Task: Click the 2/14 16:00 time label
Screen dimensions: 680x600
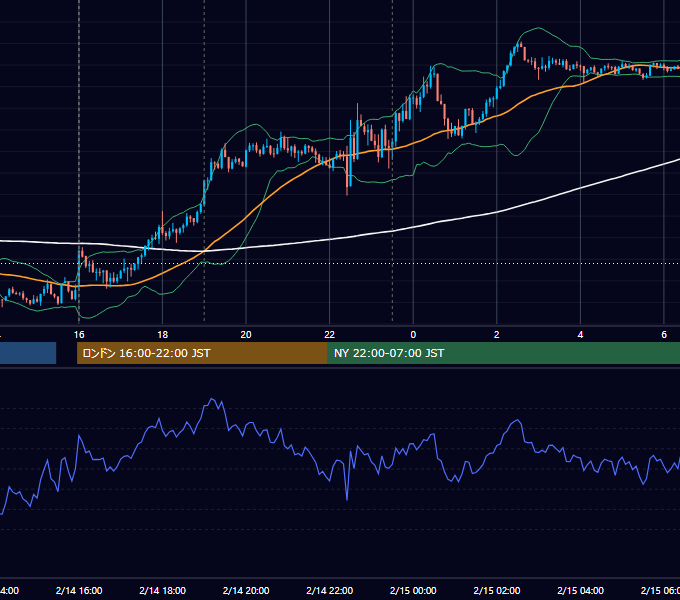Action: tap(79, 590)
